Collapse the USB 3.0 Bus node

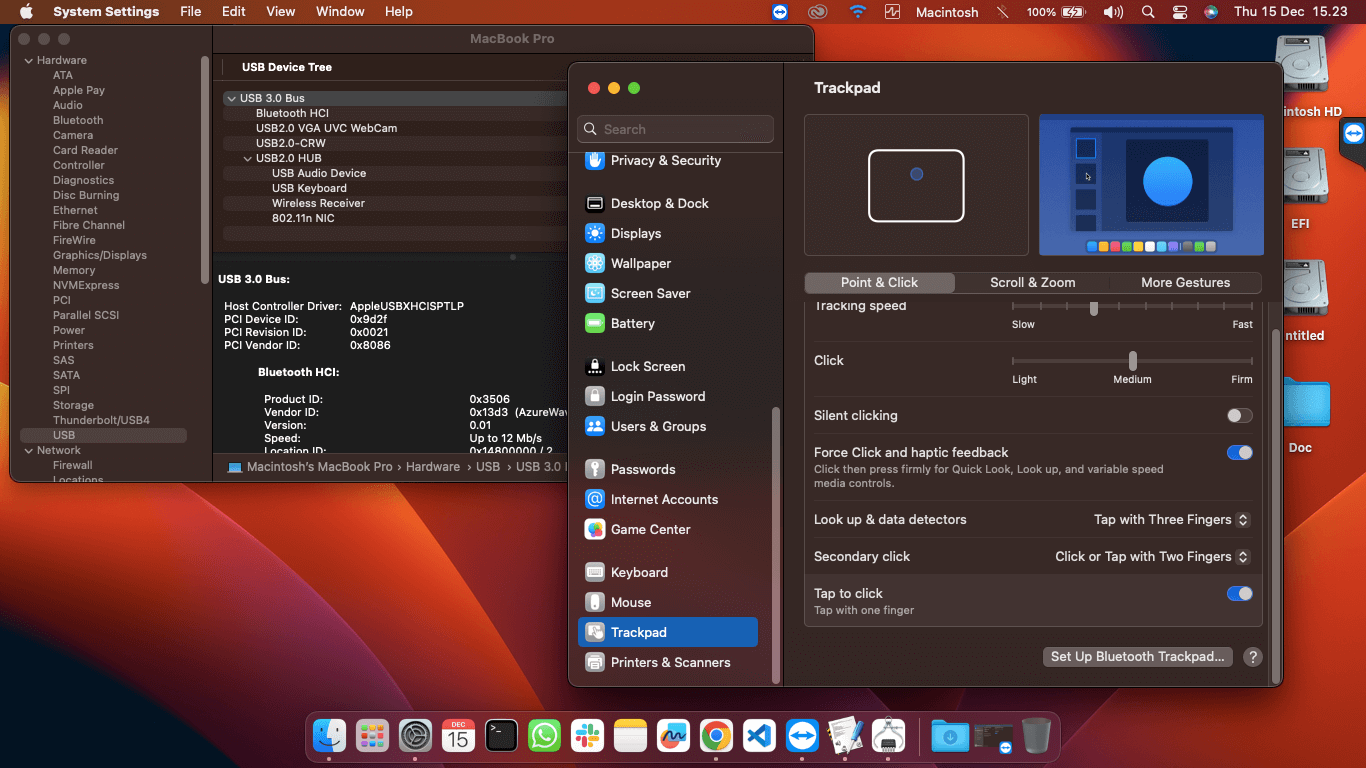point(232,98)
